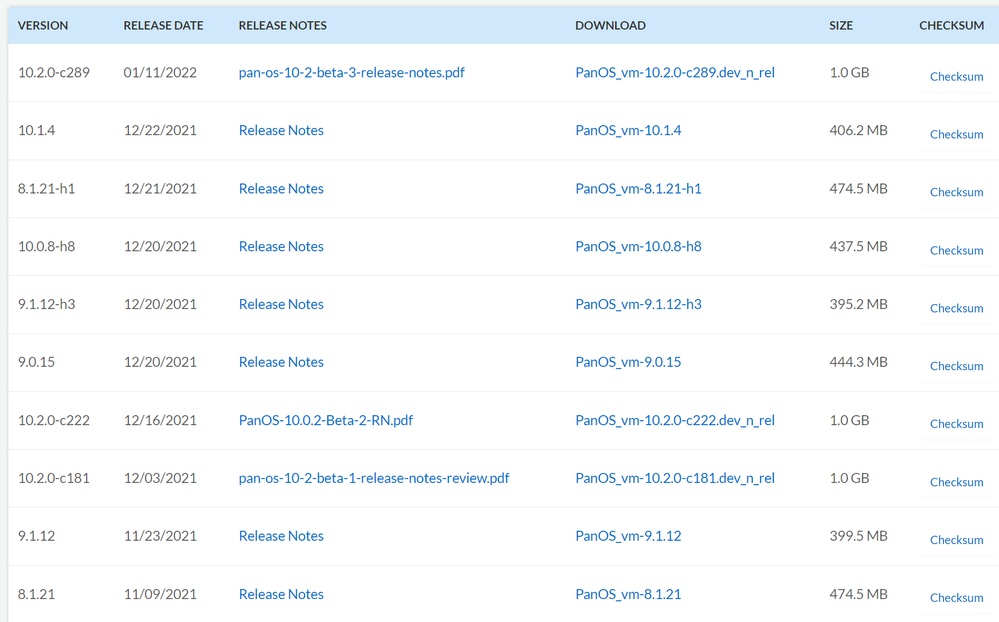The image size is (999, 622).
Task: View Checksum for version 8.1.21
Action: [x=956, y=599]
